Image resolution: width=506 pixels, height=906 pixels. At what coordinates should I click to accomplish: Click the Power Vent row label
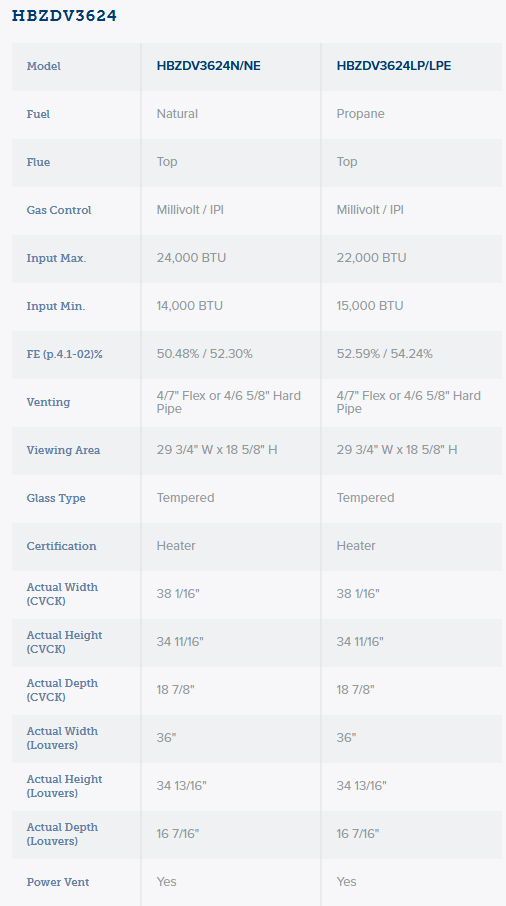click(58, 882)
